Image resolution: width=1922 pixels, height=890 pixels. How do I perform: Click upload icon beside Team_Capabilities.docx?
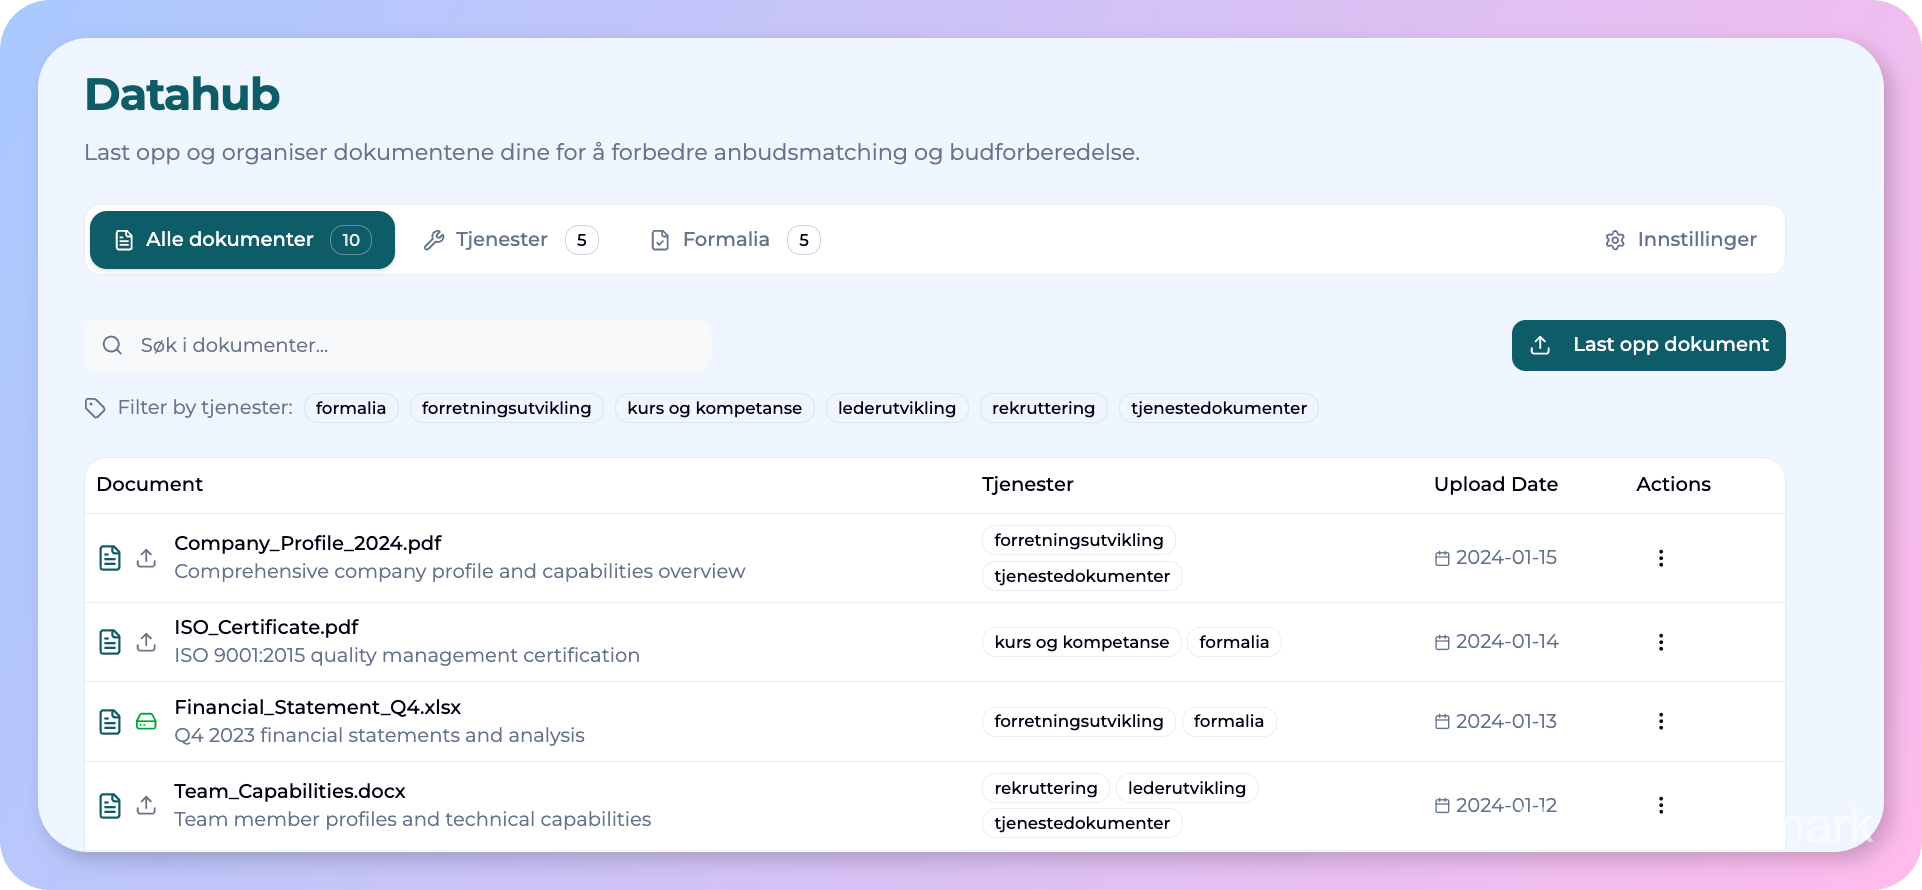146,805
